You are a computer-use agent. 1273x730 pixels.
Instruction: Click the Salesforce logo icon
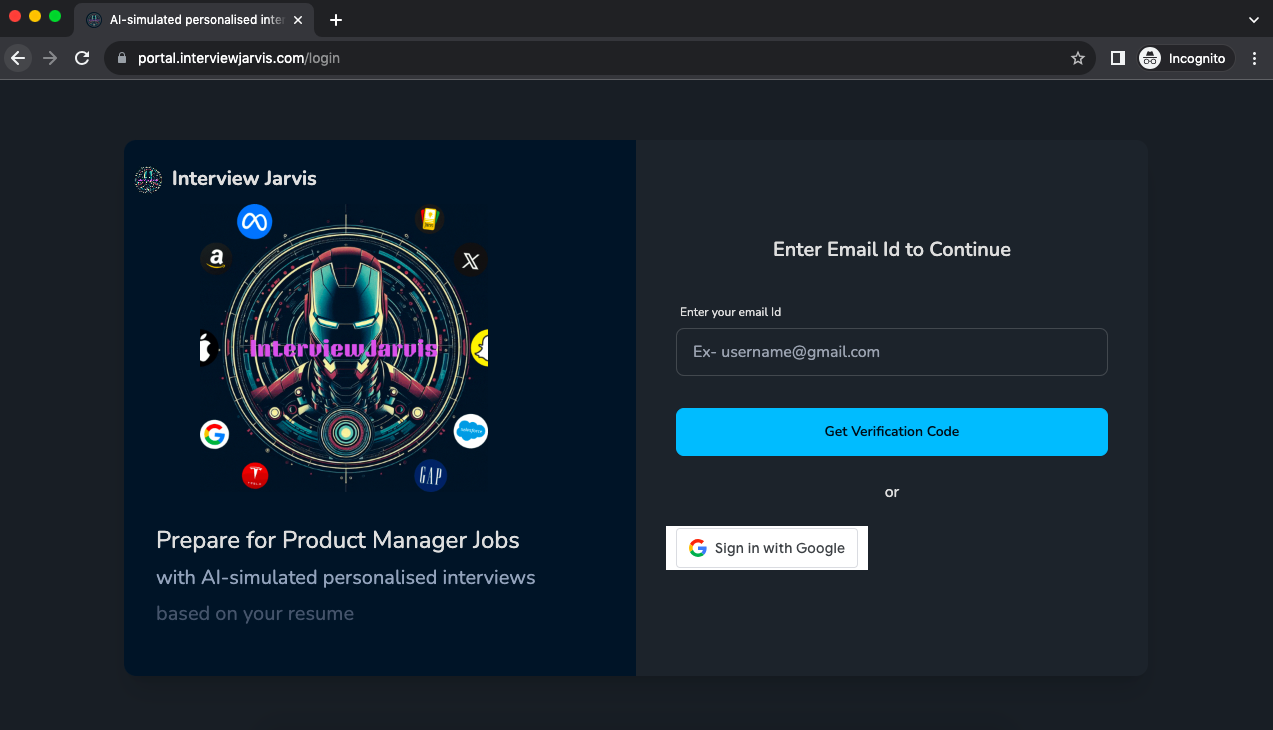click(x=471, y=431)
